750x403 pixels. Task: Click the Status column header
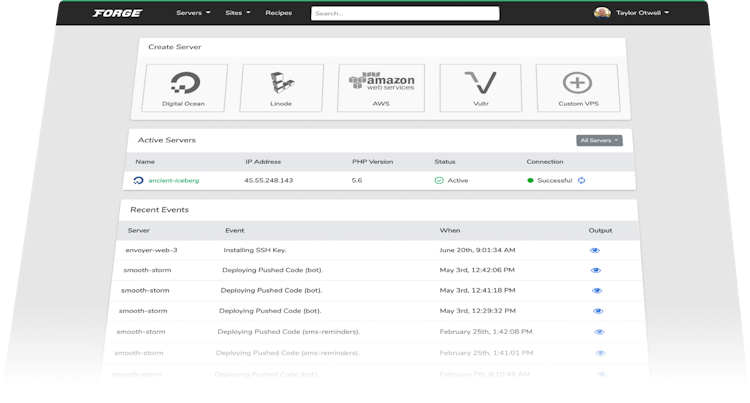[445, 162]
